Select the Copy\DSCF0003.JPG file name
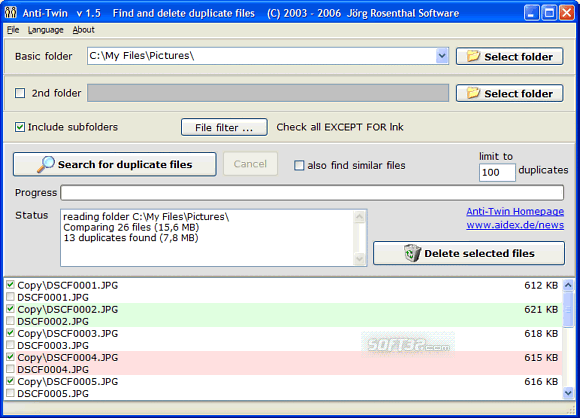Image resolution: width=580 pixels, height=418 pixels. (68, 333)
